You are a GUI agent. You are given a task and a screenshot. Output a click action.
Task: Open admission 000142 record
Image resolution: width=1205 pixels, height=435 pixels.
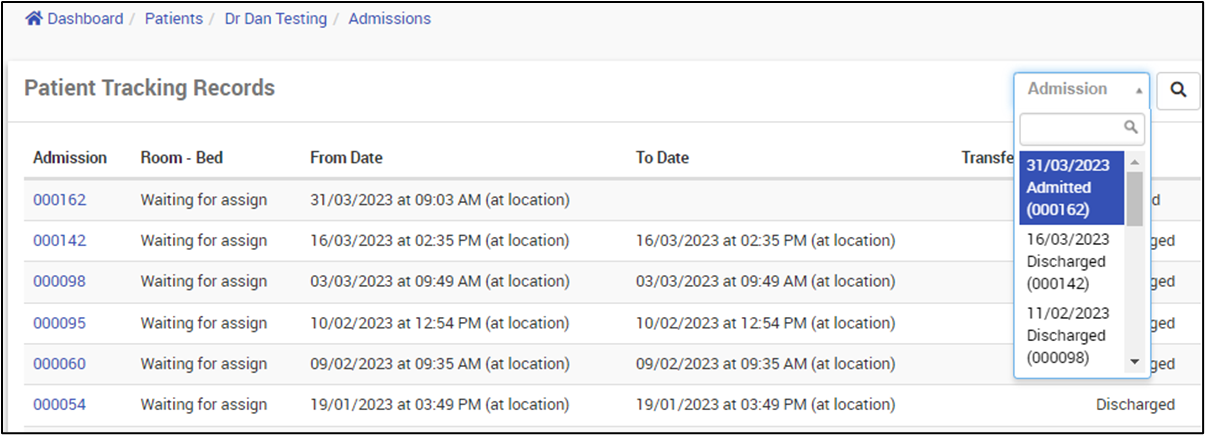[x=60, y=241]
